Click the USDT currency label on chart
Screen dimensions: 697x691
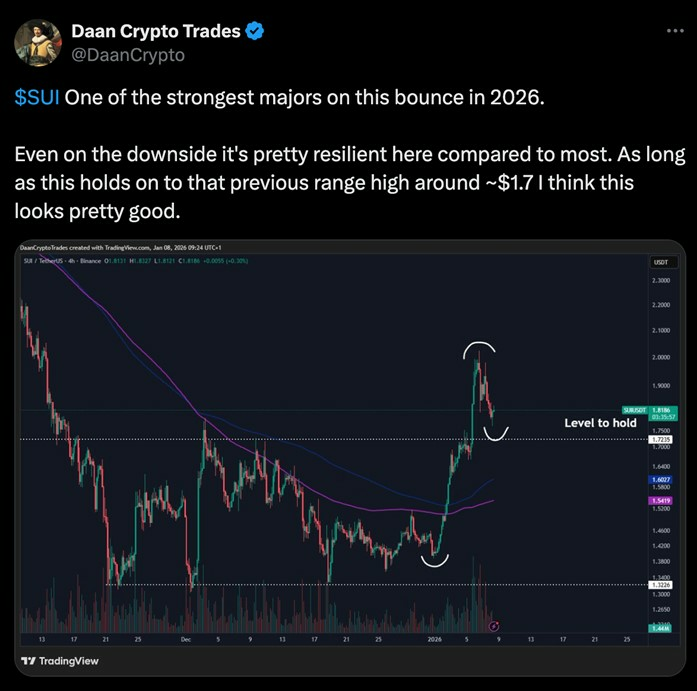(659, 262)
